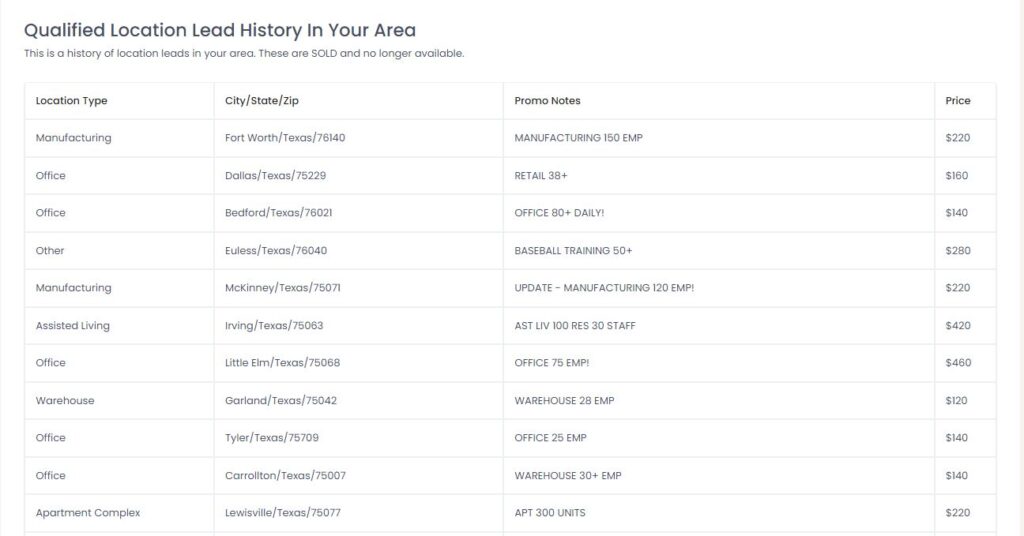Viewport: 1024px width, 536px height.
Task: Click the AST LIV 100 RES 30 STAFF note
Action: (575, 326)
